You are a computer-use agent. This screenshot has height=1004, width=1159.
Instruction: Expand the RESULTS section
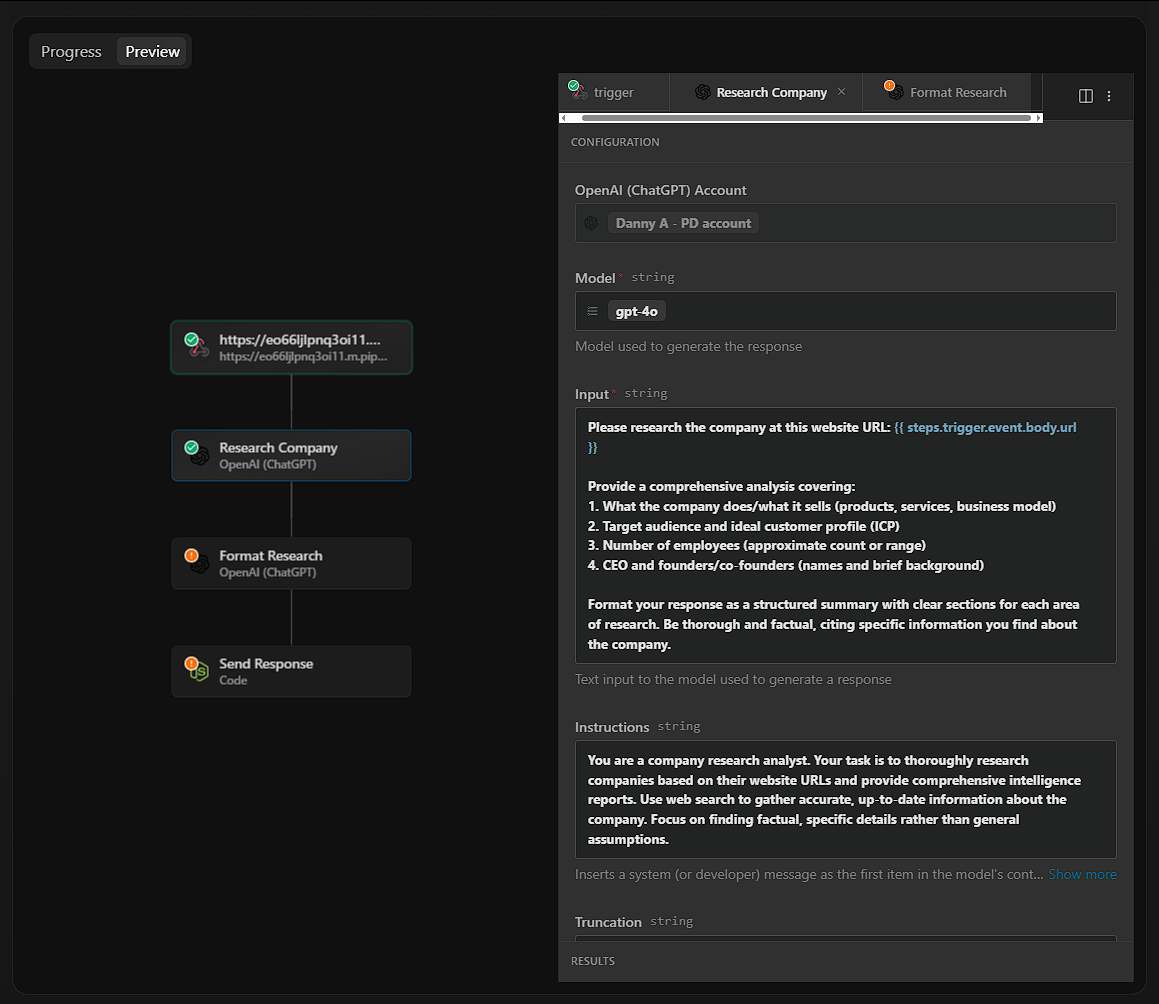(846, 961)
